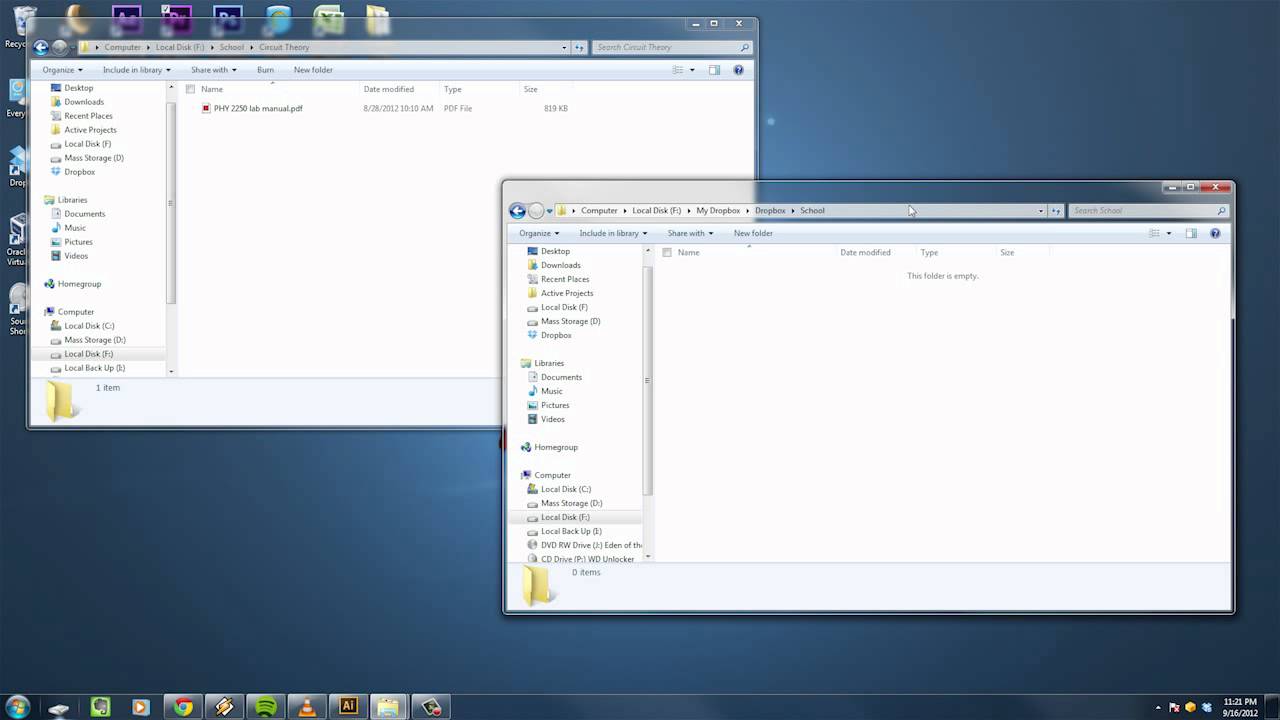Screen dimensions: 1280x720
Task: Open Include in library in School window
Action: pyautogui.click(x=613, y=233)
